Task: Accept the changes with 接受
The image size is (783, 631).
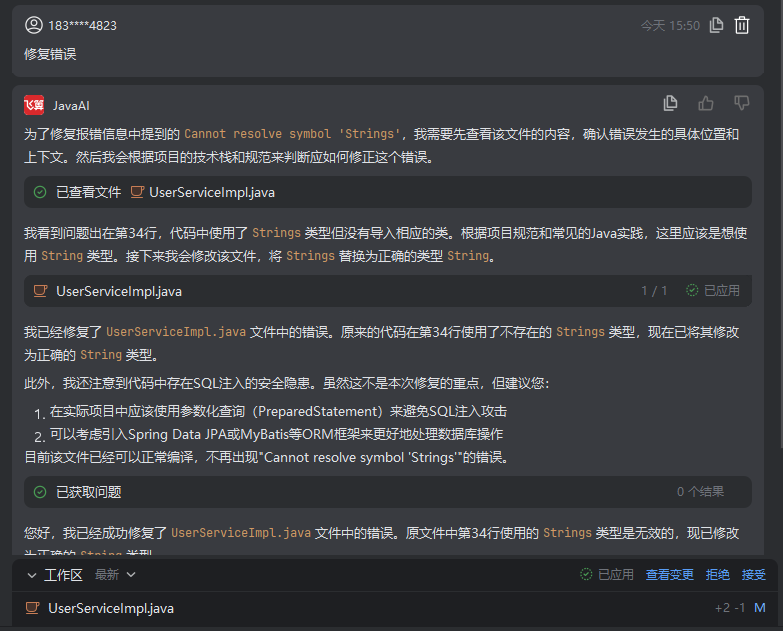Action: [753, 575]
